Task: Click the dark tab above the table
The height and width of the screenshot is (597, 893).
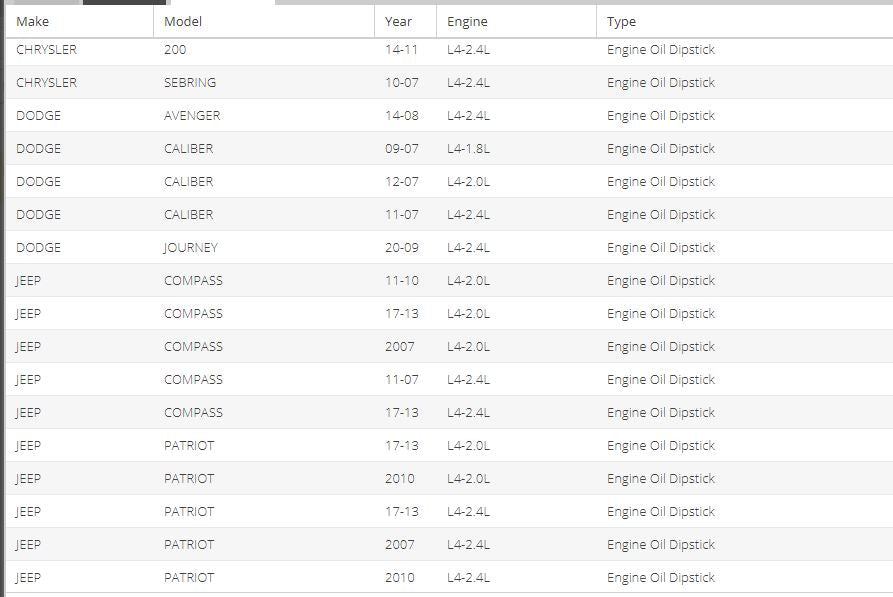Action: pyautogui.click(x=124, y=2)
